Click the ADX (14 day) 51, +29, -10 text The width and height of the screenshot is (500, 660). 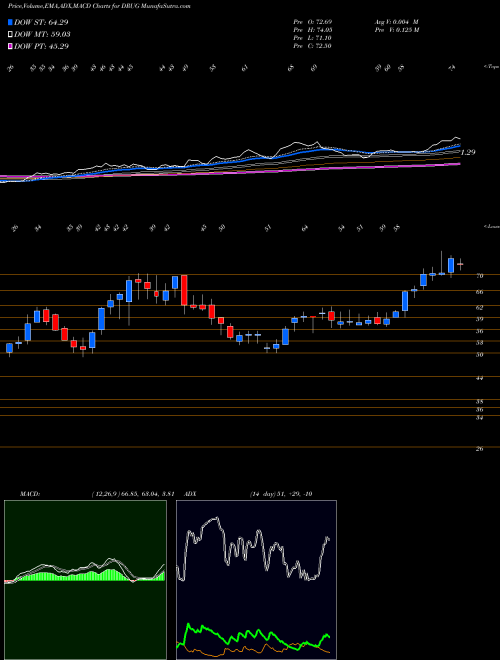tap(281, 494)
